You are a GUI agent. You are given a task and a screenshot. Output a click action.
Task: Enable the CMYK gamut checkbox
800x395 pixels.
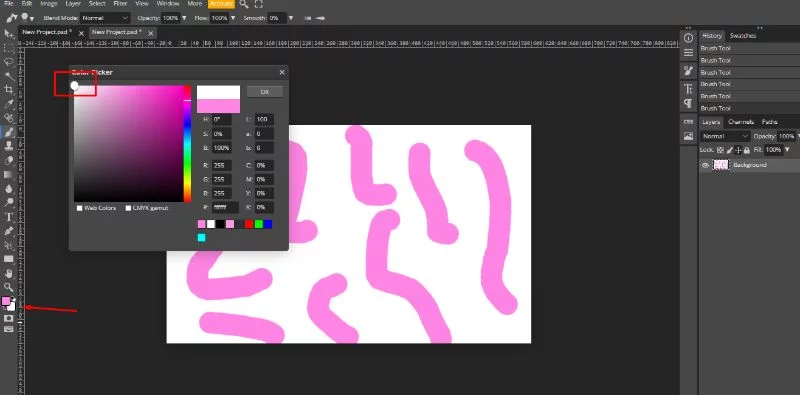click(128, 208)
